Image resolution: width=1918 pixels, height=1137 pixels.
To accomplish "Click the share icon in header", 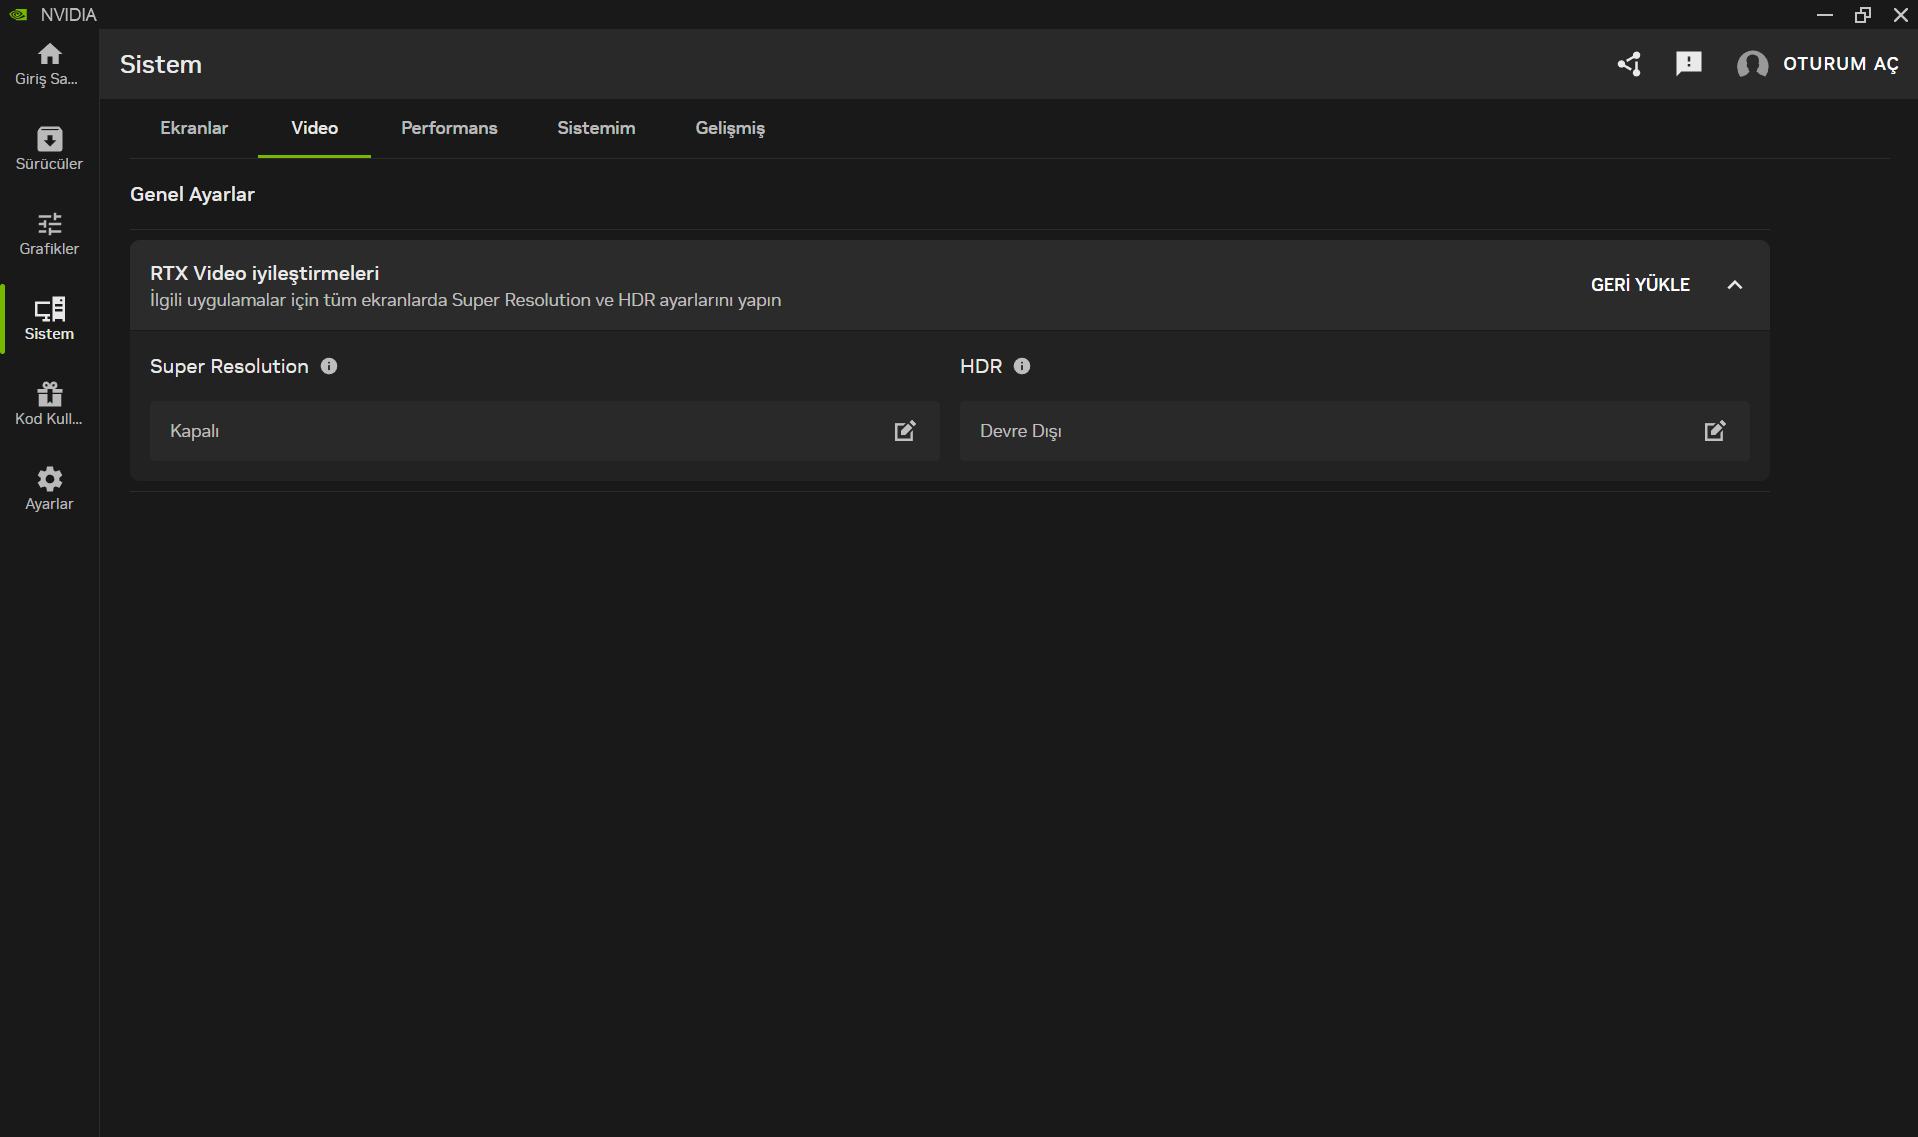I will point(1629,64).
